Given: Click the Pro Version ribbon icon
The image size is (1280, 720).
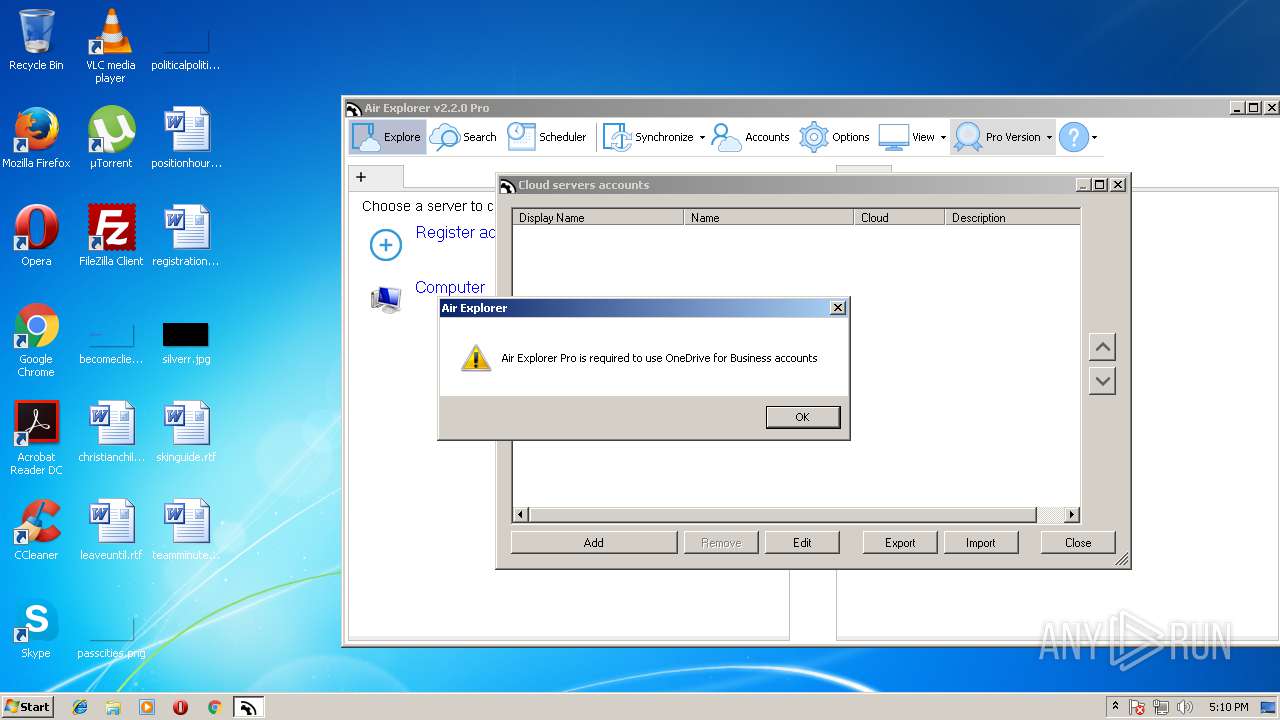Looking at the screenshot, I should click(x=967, y=137).
